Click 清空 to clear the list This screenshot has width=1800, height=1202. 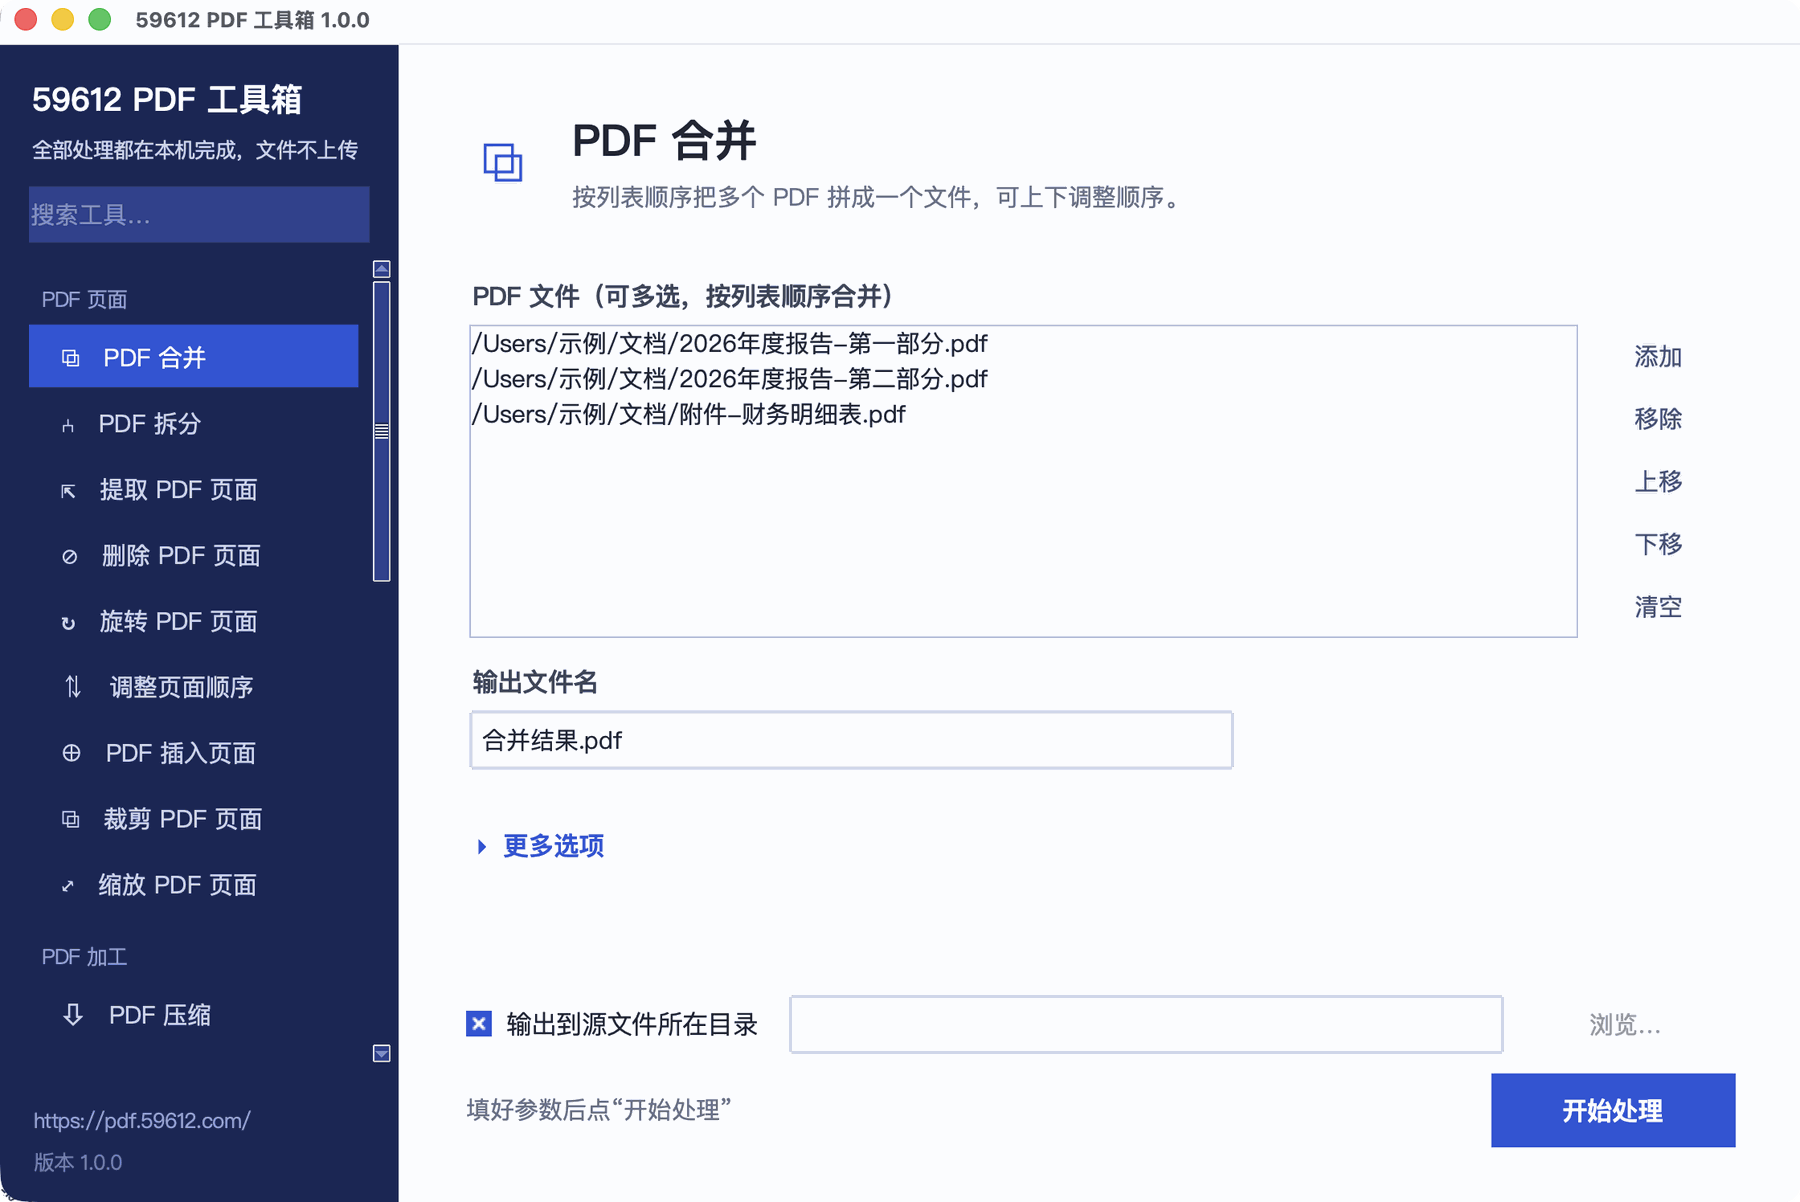1658,607
